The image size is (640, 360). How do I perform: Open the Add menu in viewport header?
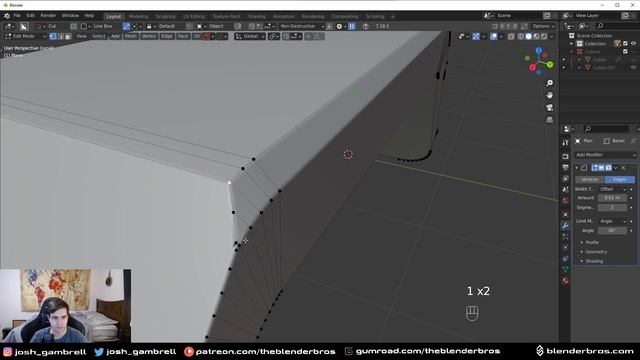(115, 36)
